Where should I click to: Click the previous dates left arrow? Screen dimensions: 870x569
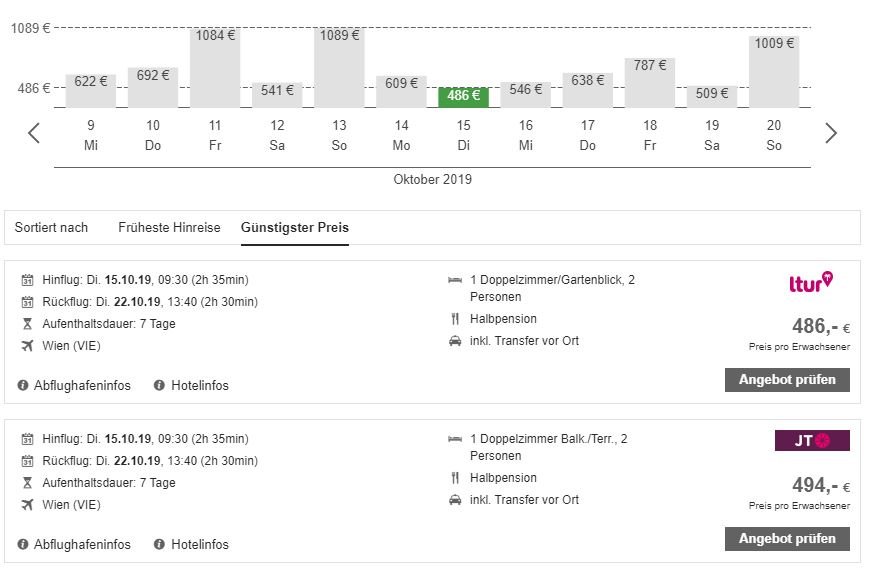pyautogui.click(x=34, y=133)
